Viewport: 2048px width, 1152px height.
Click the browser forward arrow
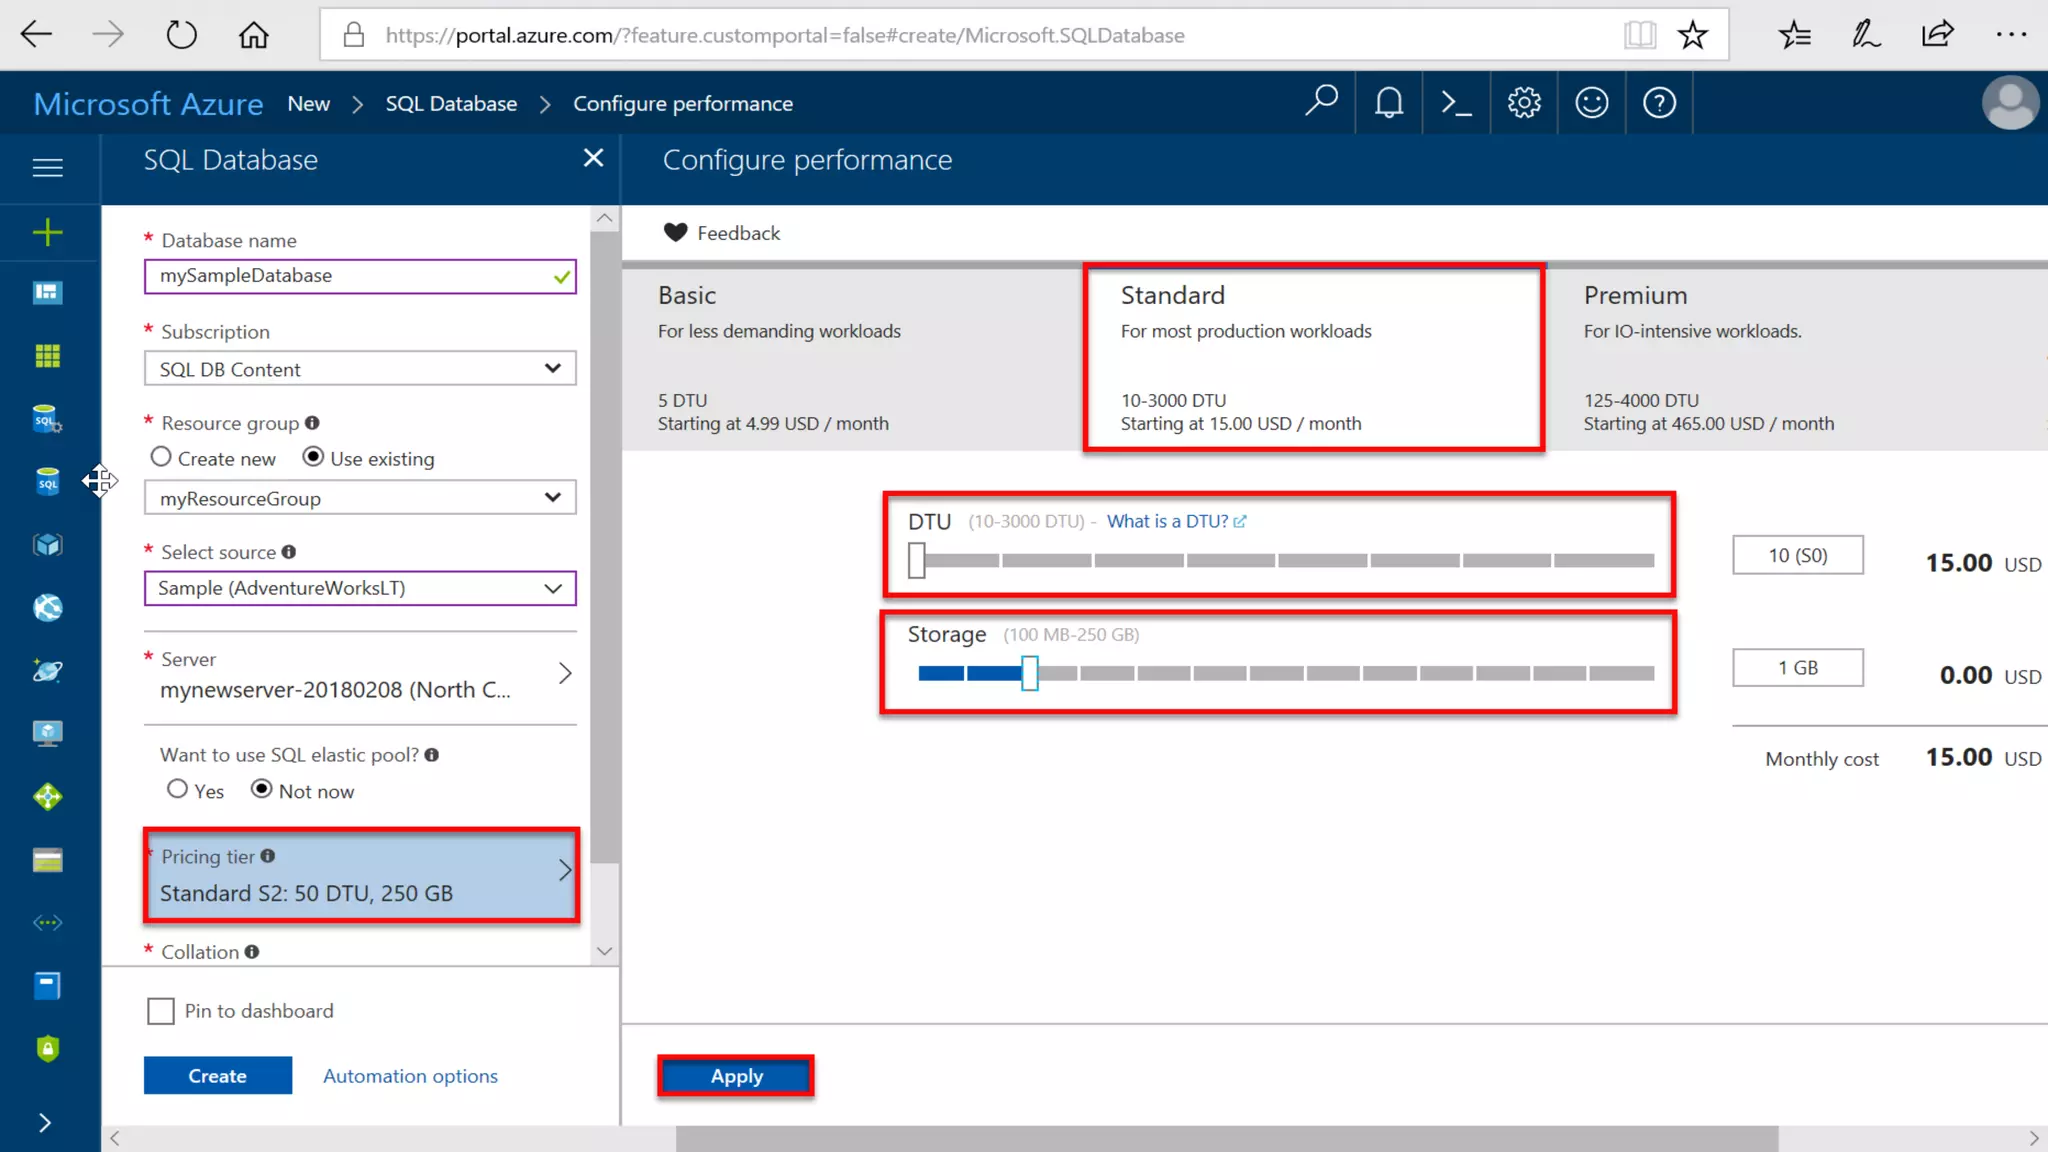click(x=108, y=35)
